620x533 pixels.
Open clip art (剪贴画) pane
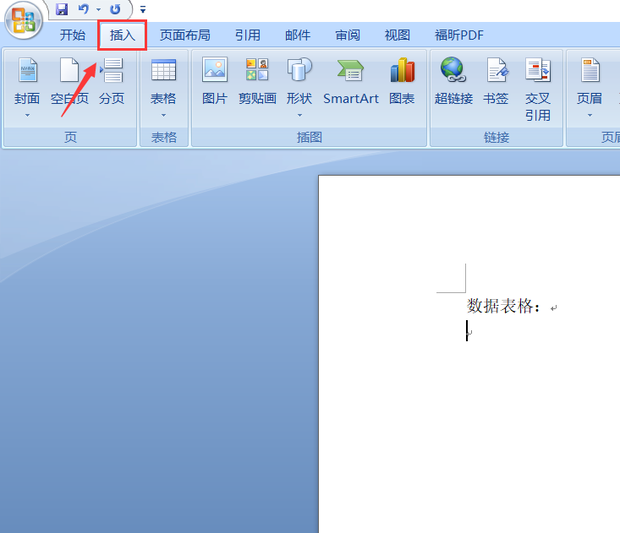click(x=257, y=82)
